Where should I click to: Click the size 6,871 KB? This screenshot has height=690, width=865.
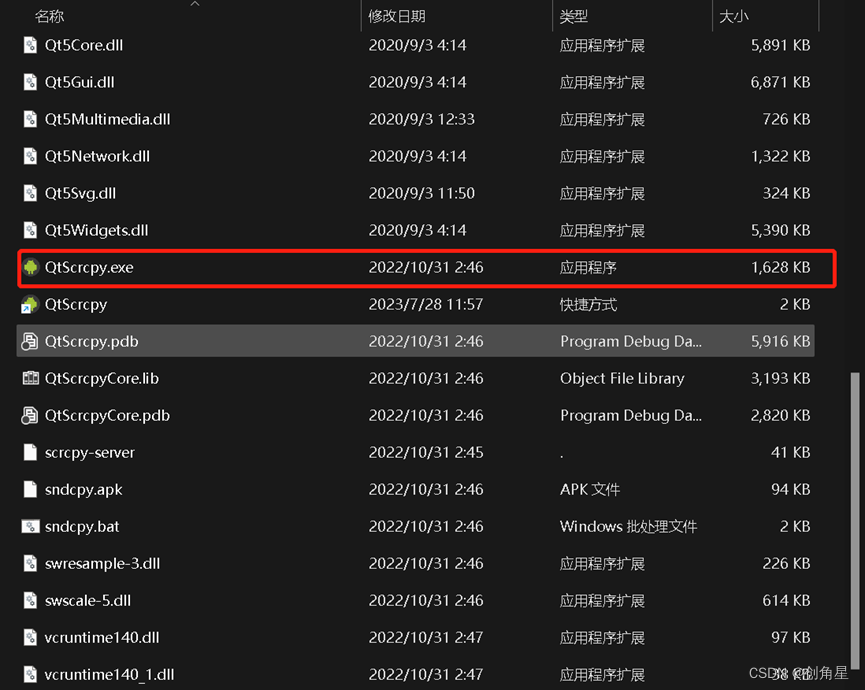click(x=781, y=82)
